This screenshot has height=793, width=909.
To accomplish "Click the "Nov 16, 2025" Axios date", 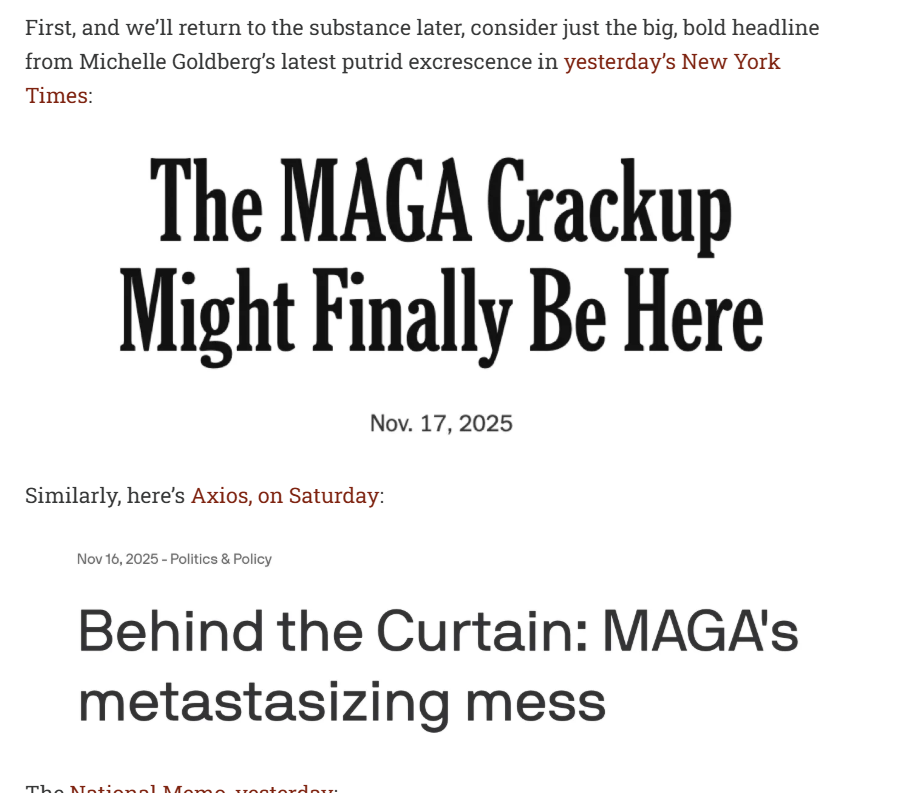I will [117, 559].
